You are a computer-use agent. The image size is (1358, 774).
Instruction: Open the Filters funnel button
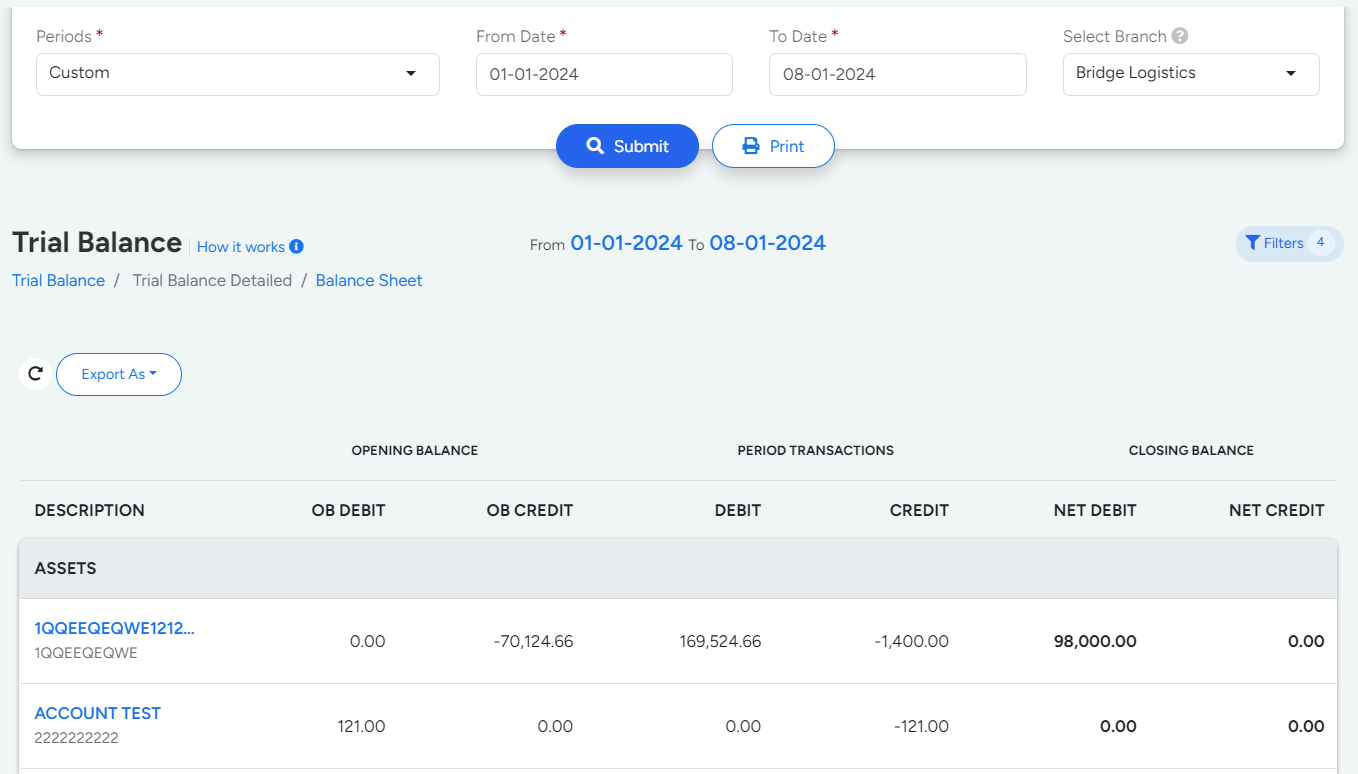(x=1289, y=243)
